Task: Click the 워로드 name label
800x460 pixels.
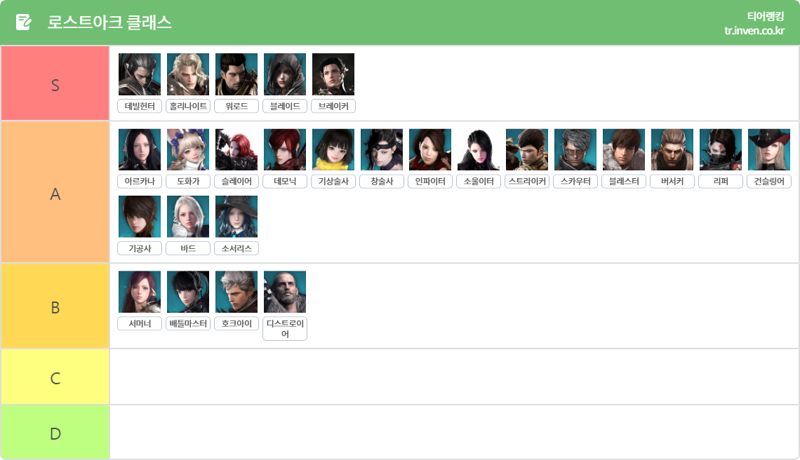Action: pyautogui.click(x=236, y=106)
